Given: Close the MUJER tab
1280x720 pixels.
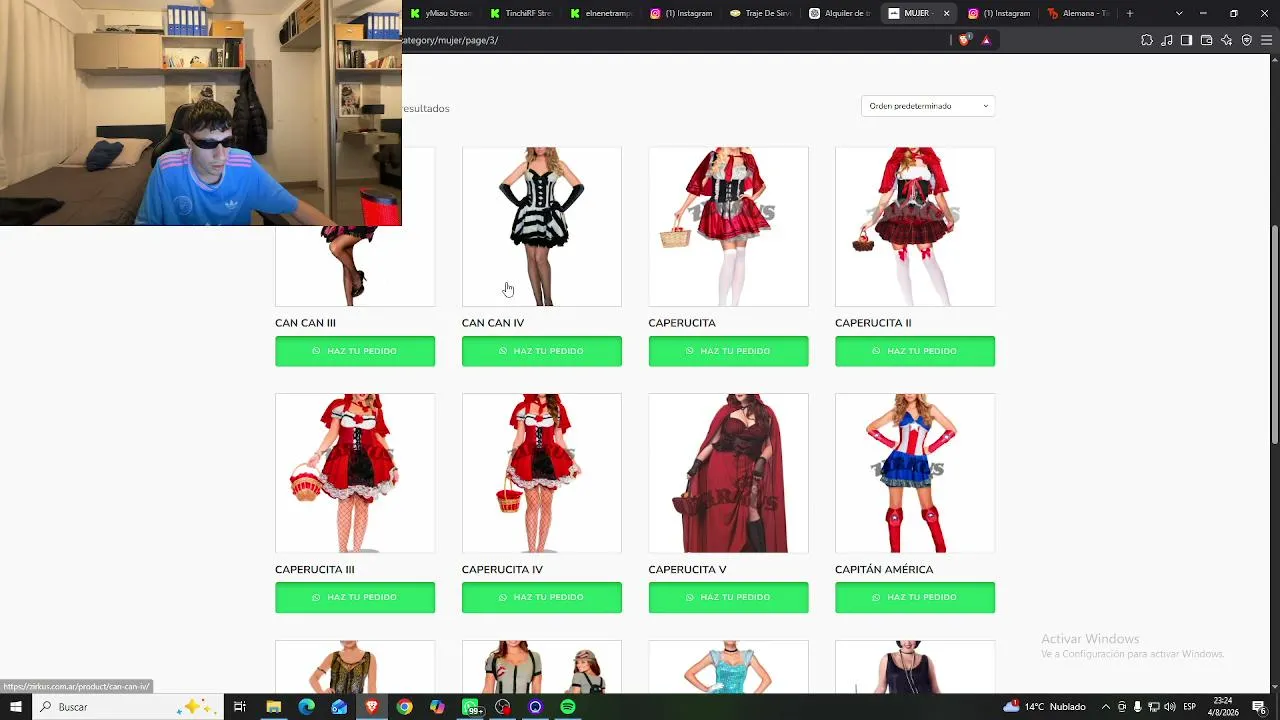Looking at the screenshot, I should click(x=946, y=13).
